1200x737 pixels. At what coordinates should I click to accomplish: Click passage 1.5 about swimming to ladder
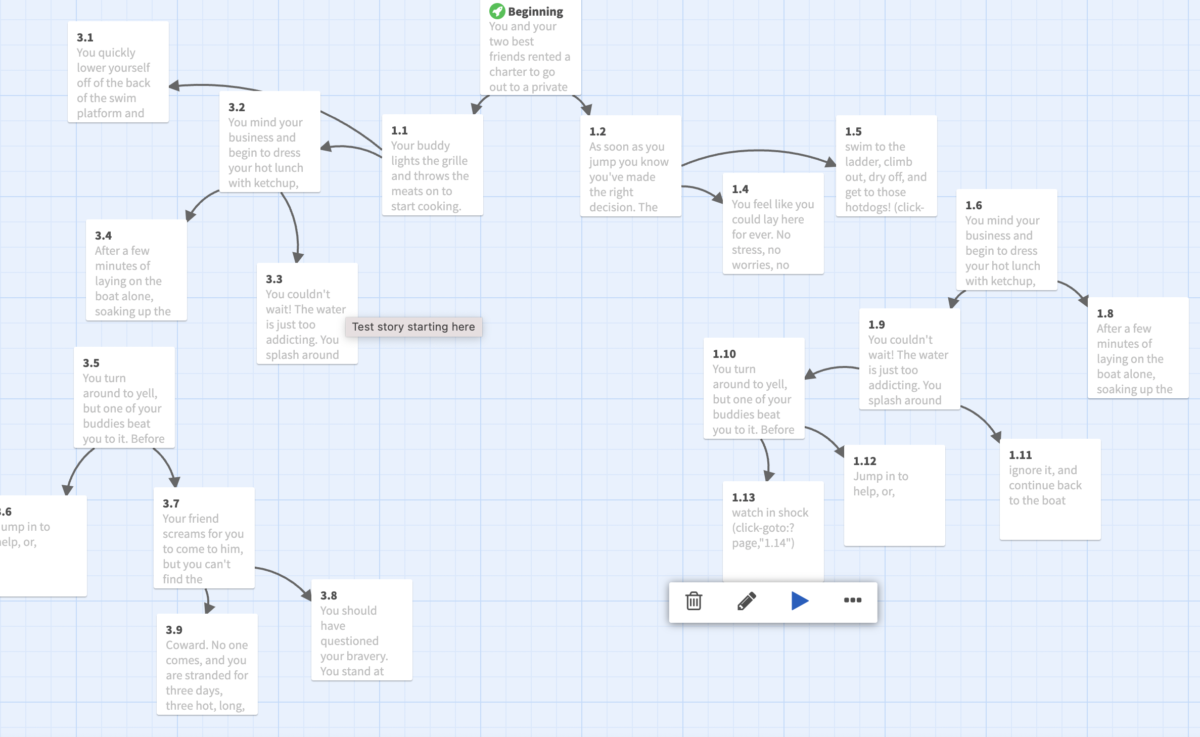(x=886, y=166)
